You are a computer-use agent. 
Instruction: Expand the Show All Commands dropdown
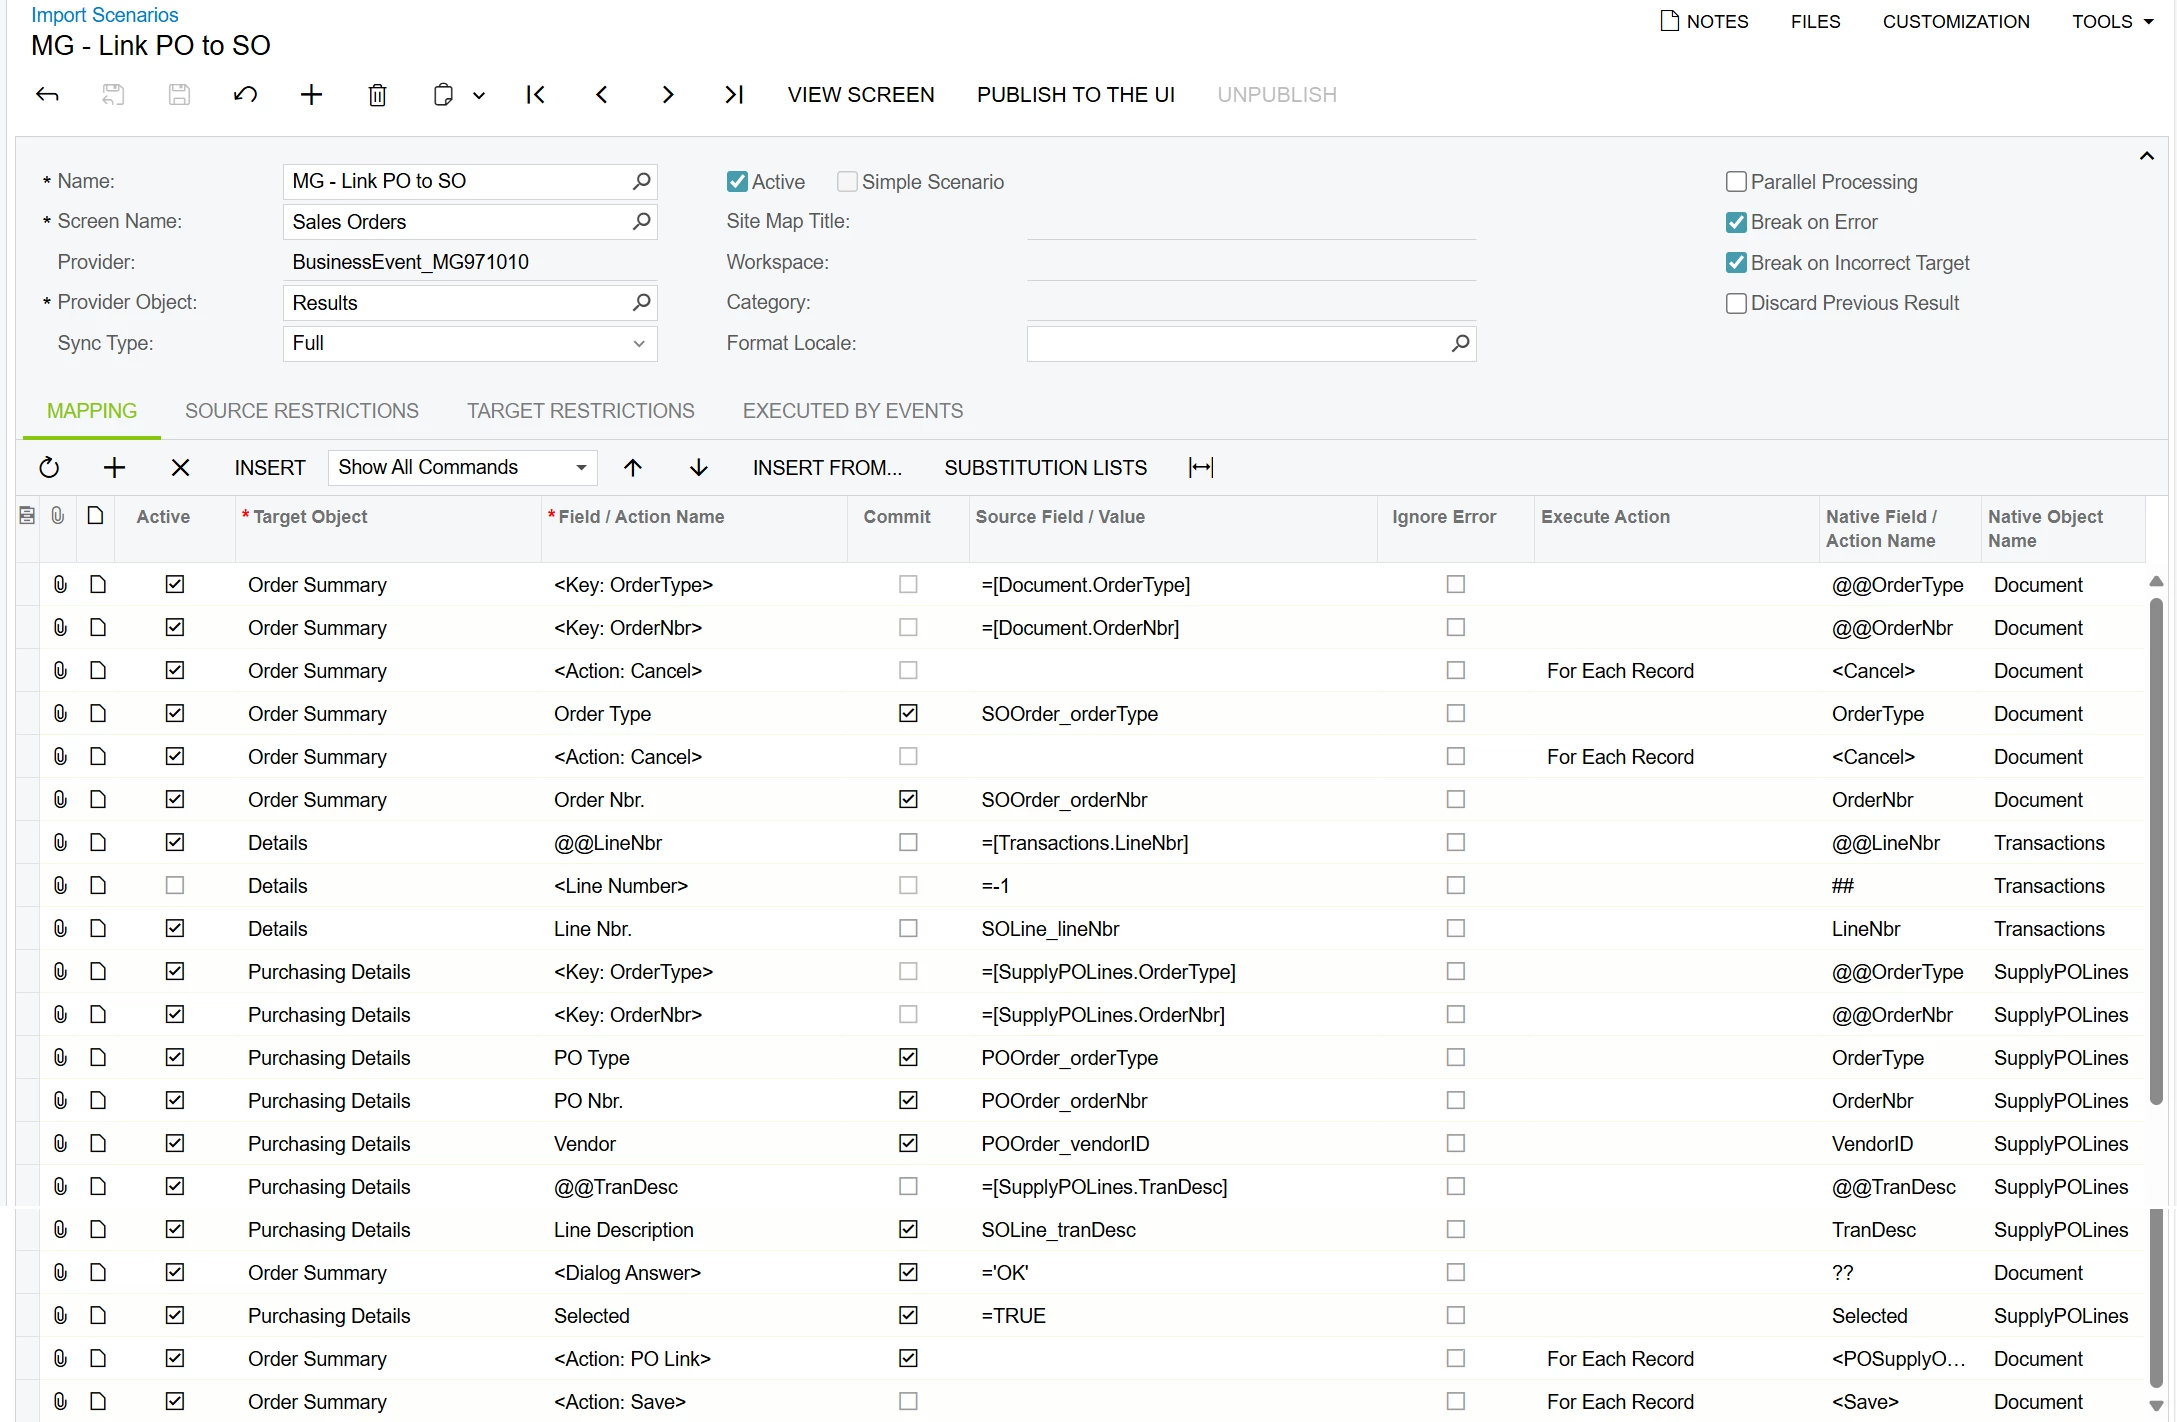(x=580, y=467)
